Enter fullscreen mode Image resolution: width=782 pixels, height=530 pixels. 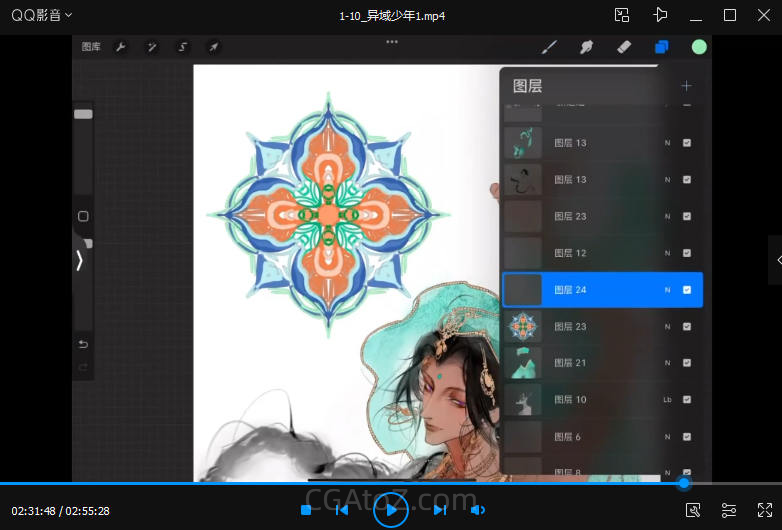pyautogui.click(x=765, y=510)
